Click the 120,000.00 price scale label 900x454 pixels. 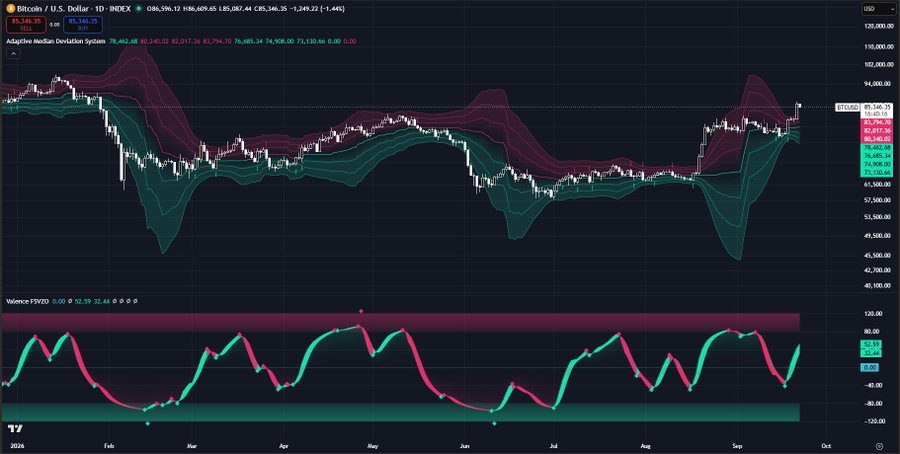tap(879, 26)
